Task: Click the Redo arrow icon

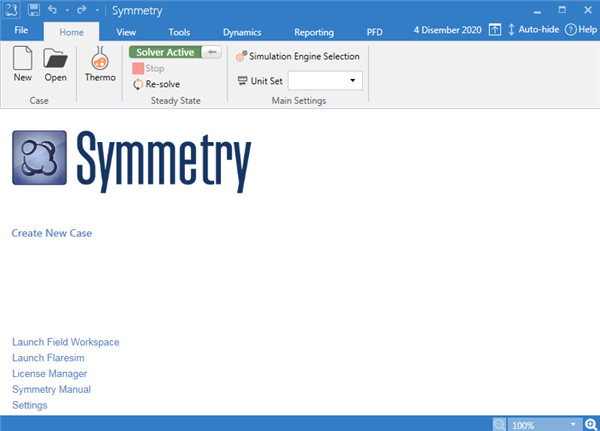Action: 77,9
